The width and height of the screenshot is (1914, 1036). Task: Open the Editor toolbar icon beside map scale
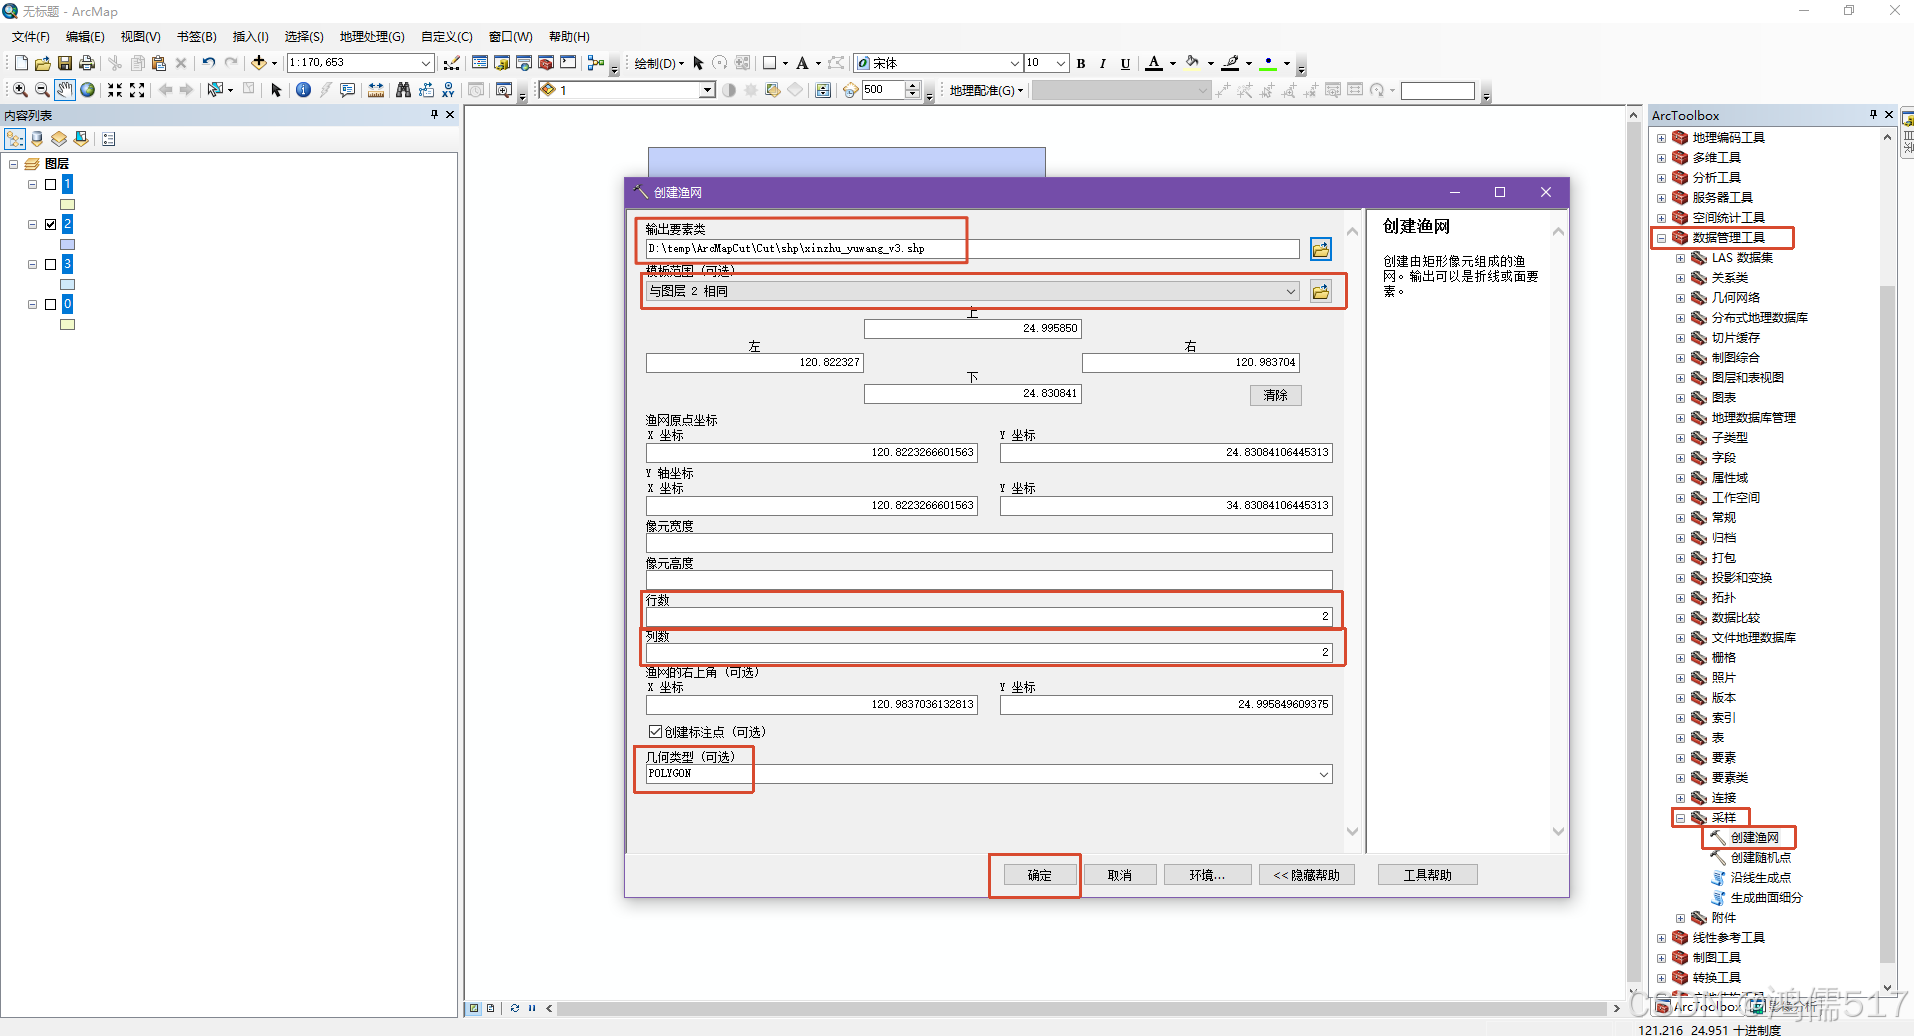click(x=451, y=63)
